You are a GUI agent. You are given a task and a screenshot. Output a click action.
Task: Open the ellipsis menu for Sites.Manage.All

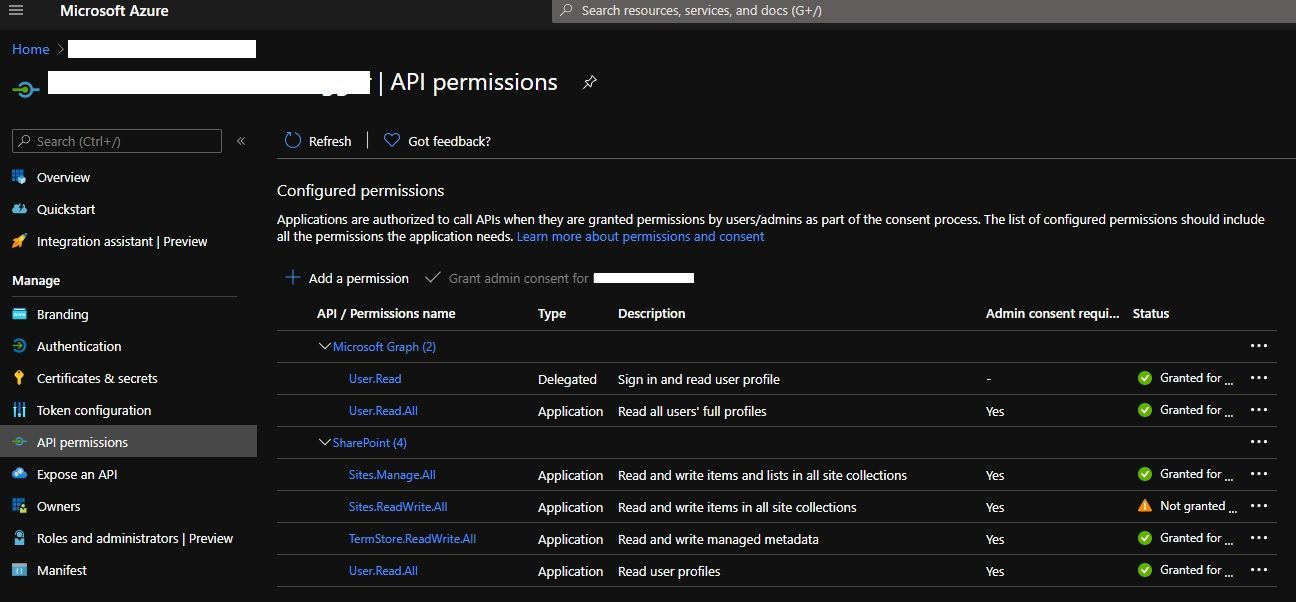coord(1259,474)
